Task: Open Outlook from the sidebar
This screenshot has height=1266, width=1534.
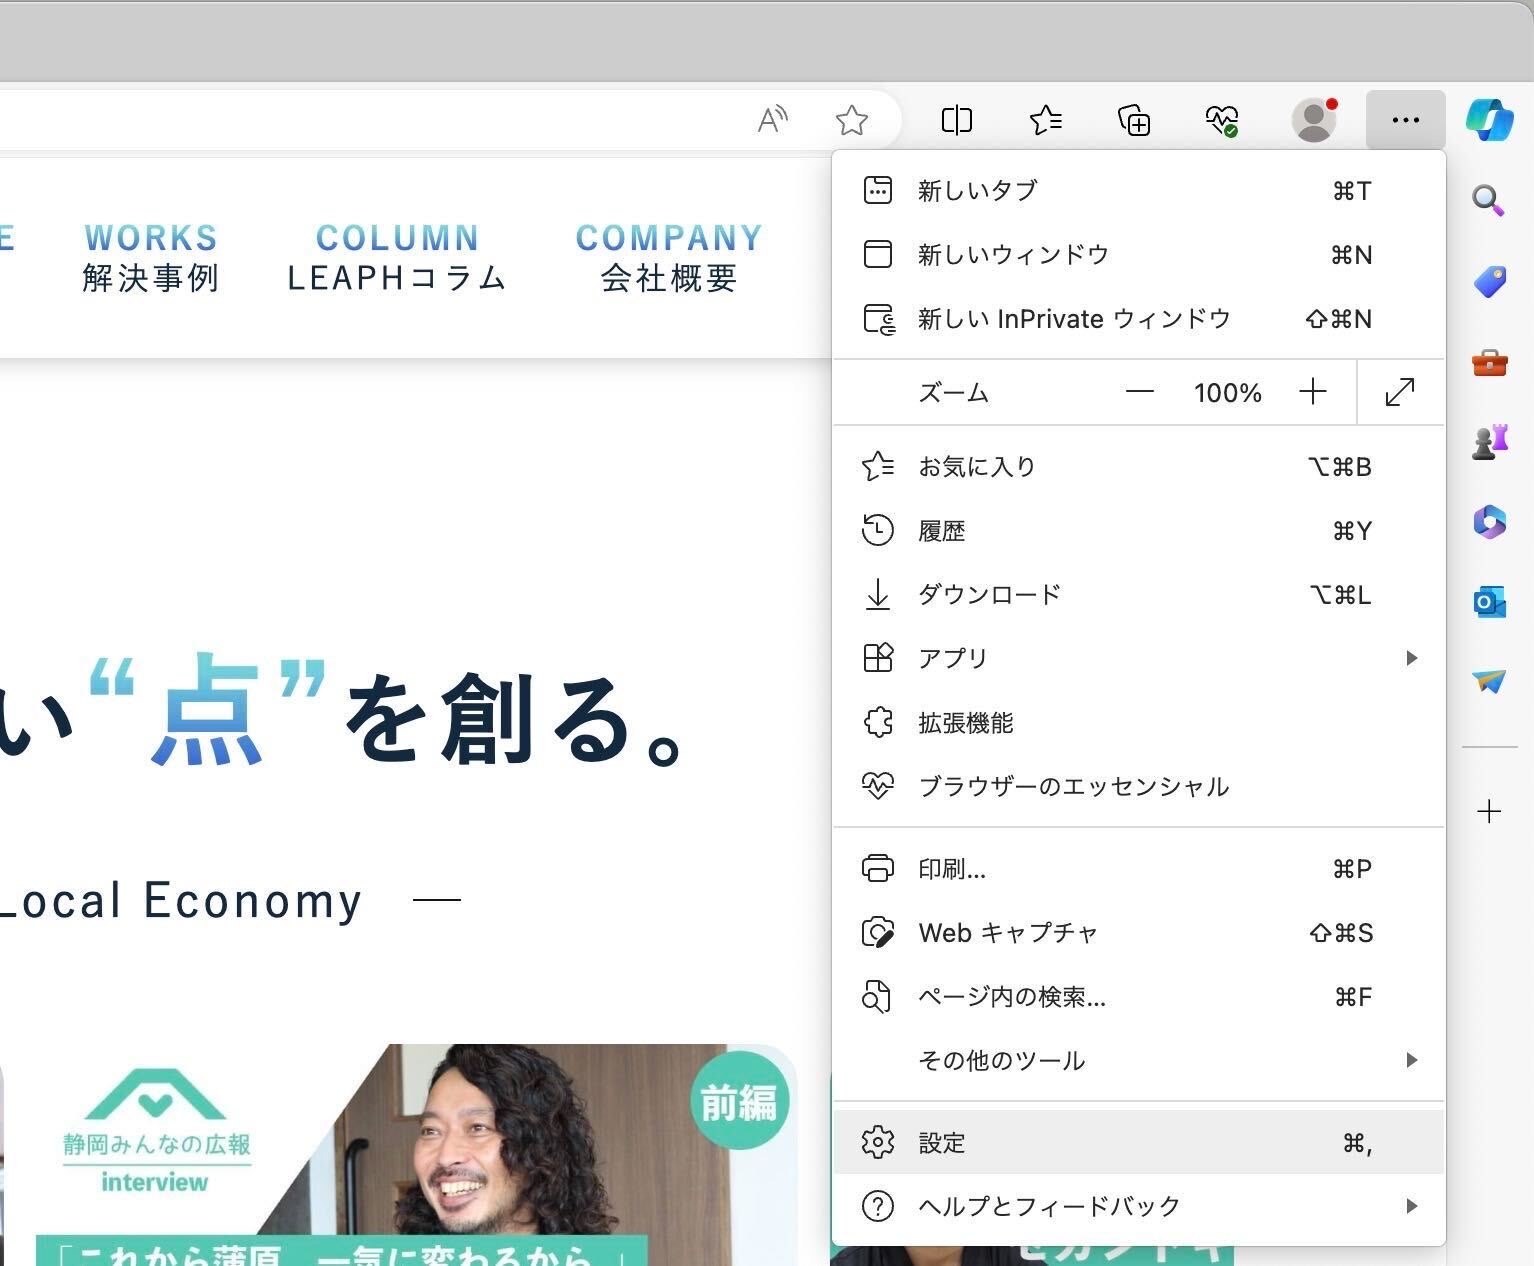Action: click(1489, 601)
